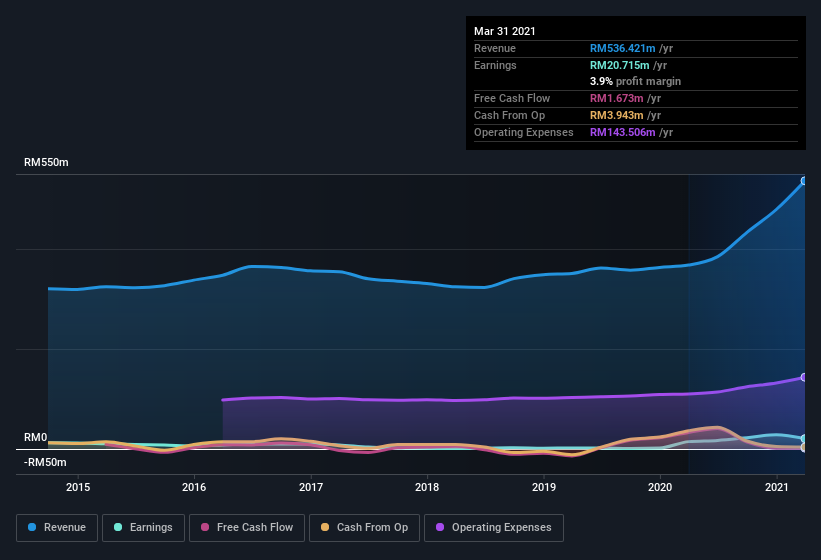Click the 2015 x-axis label
Screen dimensions: 821x560
78,487
